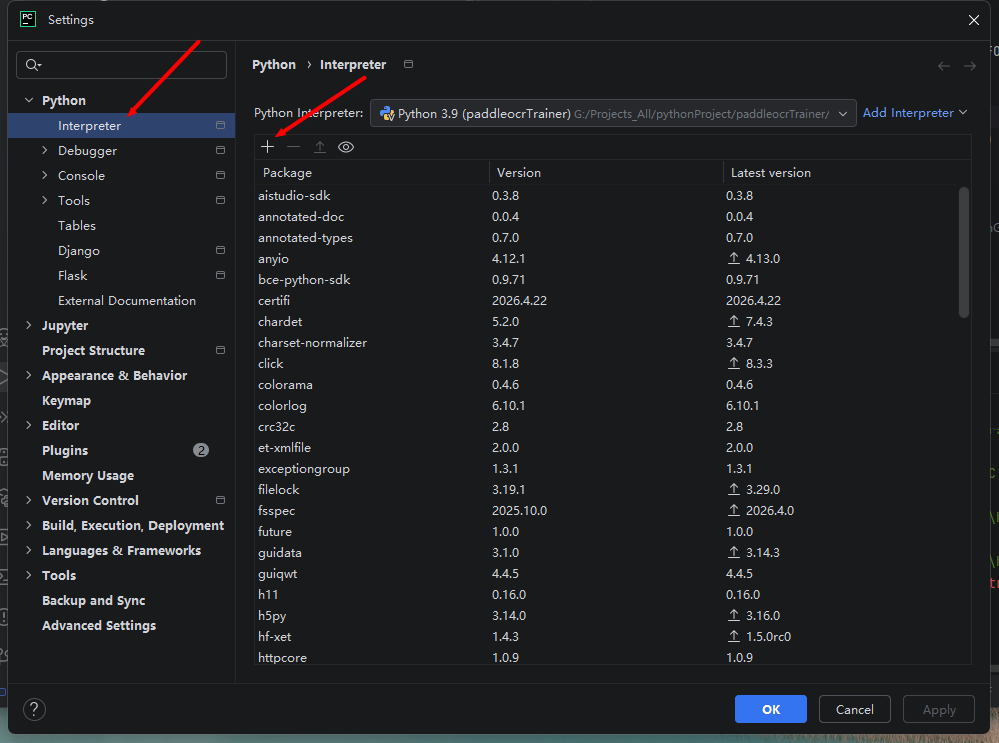999x743 pixels.
Task: Open the Flask settings page
Action: [x=73, y=275]
